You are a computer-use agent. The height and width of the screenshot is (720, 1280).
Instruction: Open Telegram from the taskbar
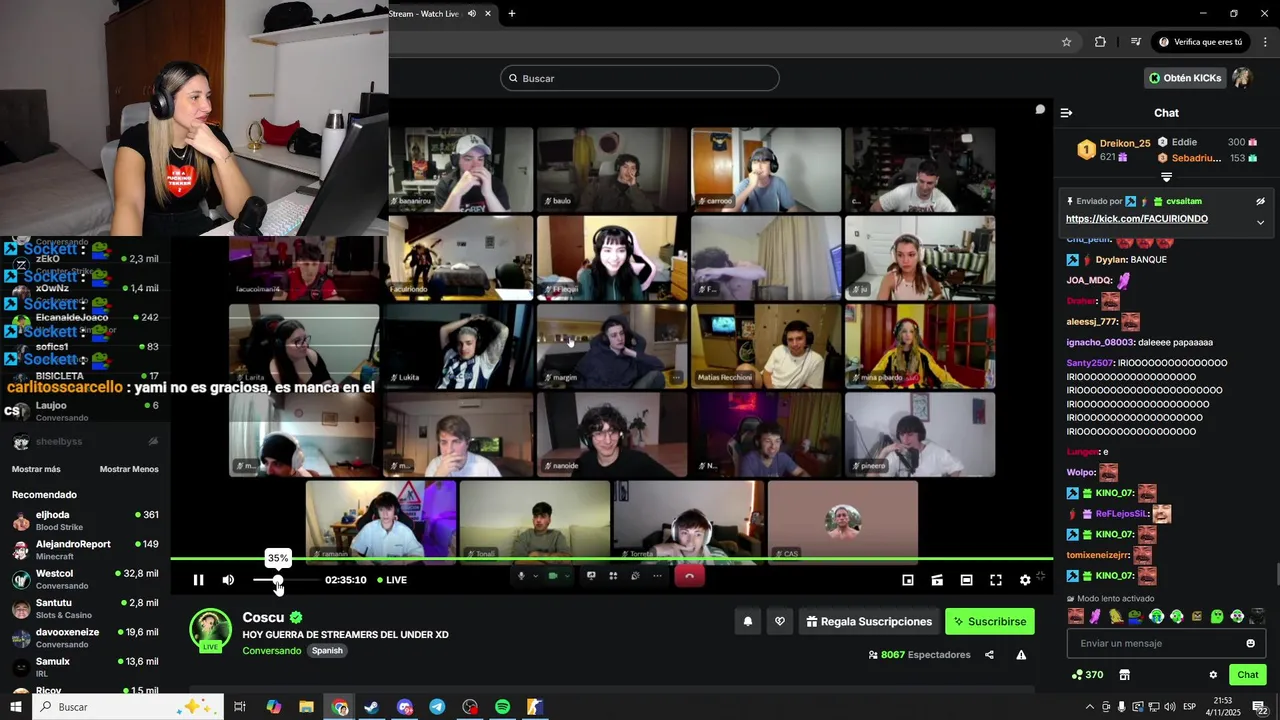point(437,707)
